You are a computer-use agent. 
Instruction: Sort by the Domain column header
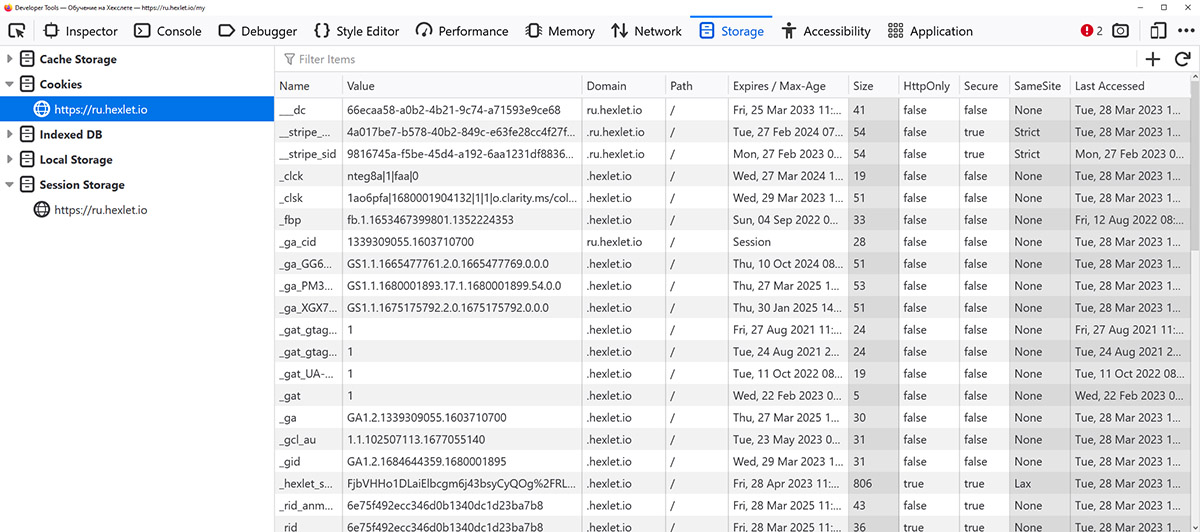click(623, 86)
